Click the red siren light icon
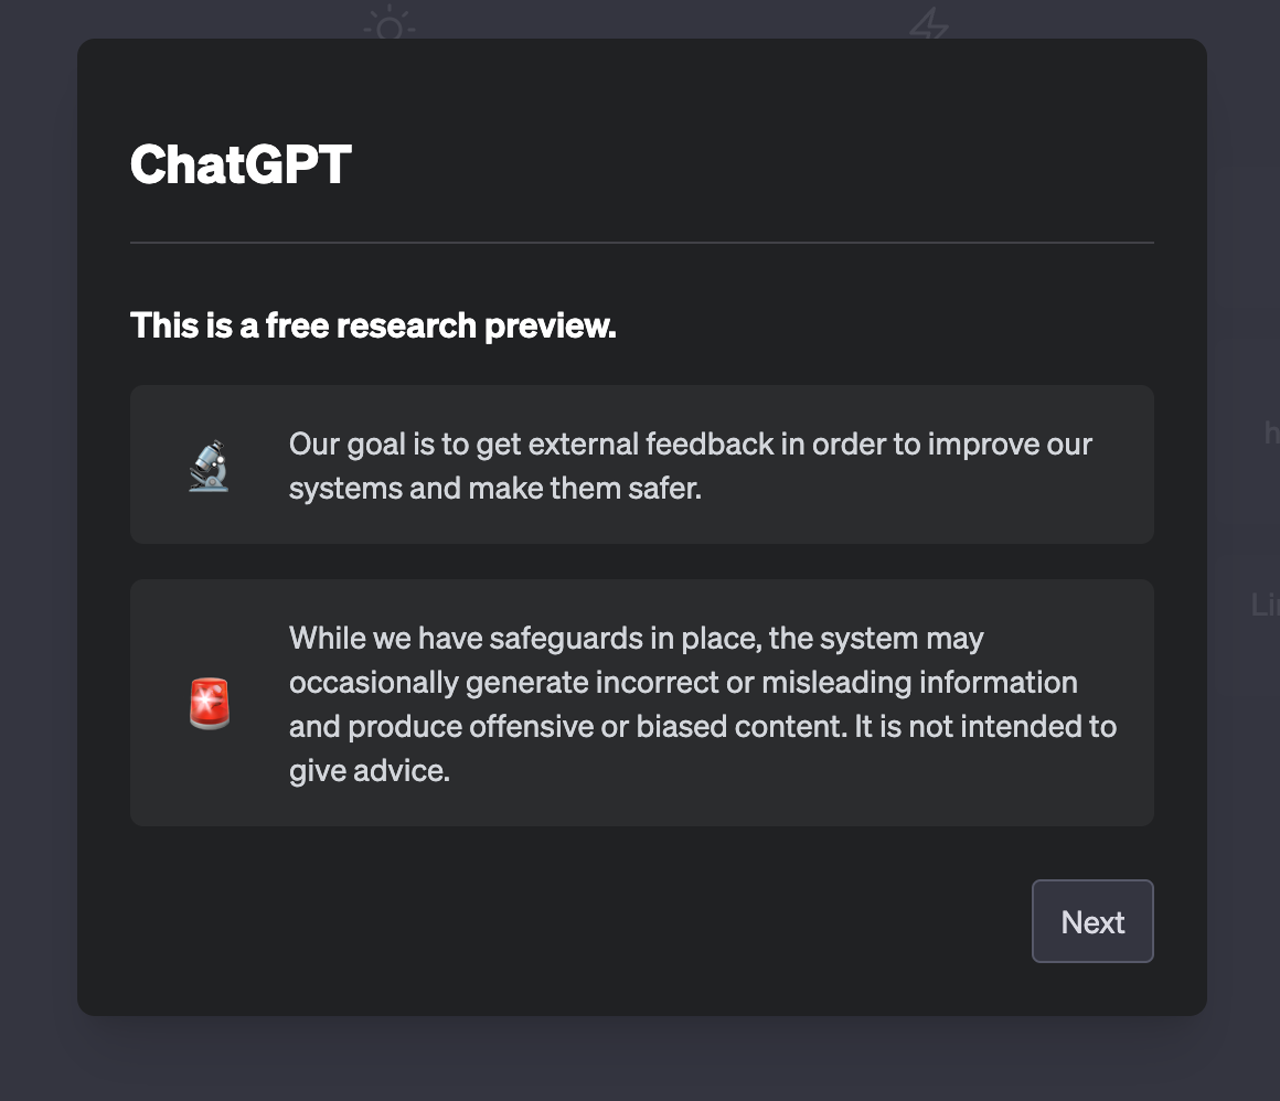Image resolution: width=1280 pixels, height=1101 pixels. [x=210, y=703]
